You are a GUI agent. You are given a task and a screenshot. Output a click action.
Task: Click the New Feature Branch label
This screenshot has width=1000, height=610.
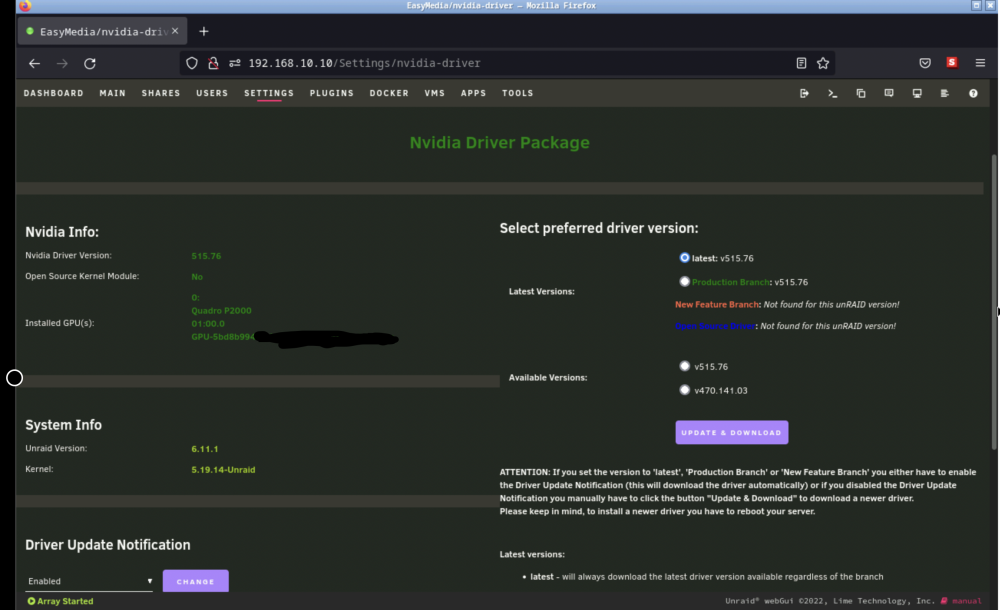(x=717, y=305)
